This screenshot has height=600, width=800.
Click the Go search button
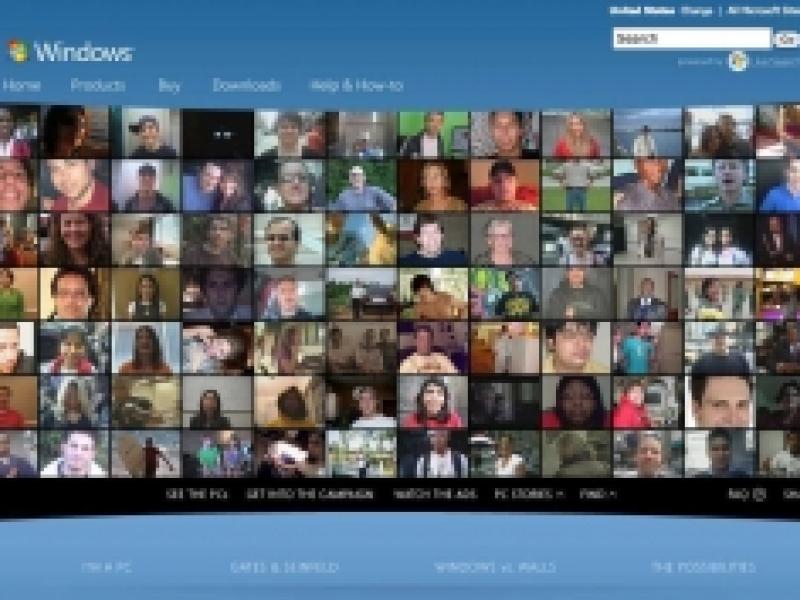786,37
